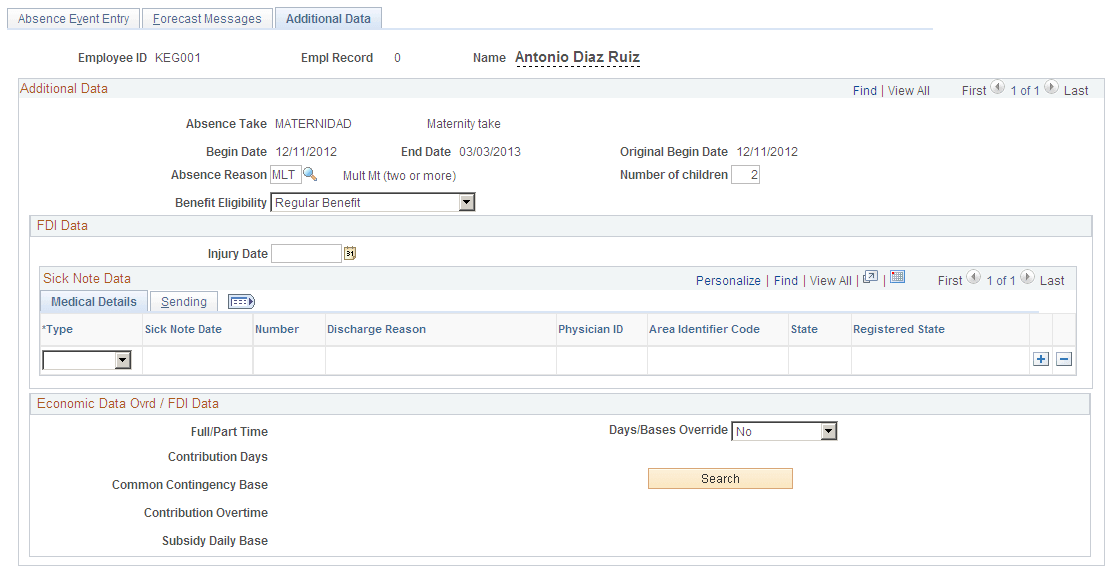Click the Number of children field
The height and width of the screenshot is (573, 1113).
[745, 175]
